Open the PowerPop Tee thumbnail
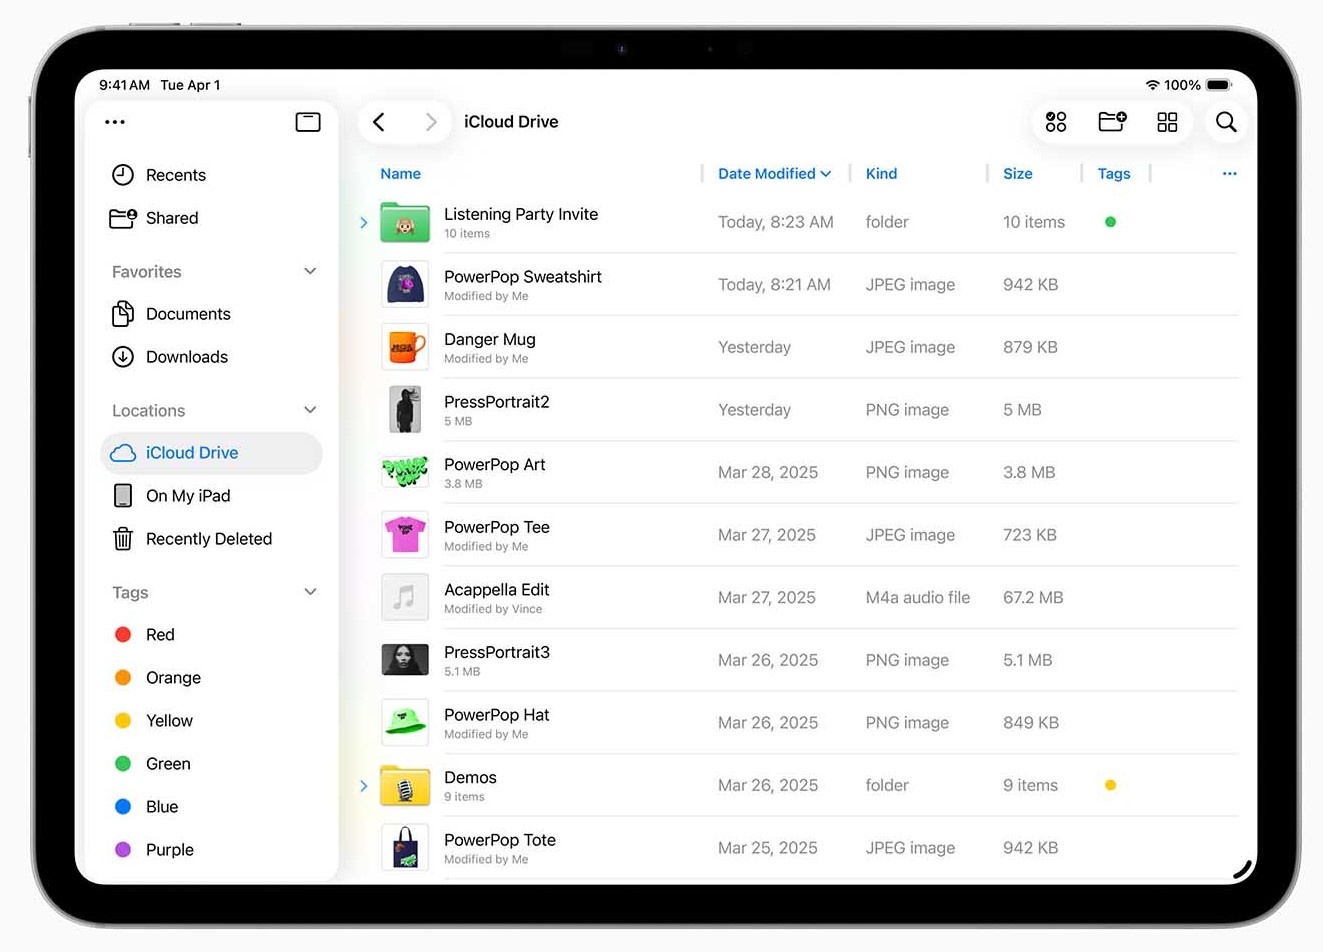The height and width of the screenshot is (952, 1323). coord(405,535)
